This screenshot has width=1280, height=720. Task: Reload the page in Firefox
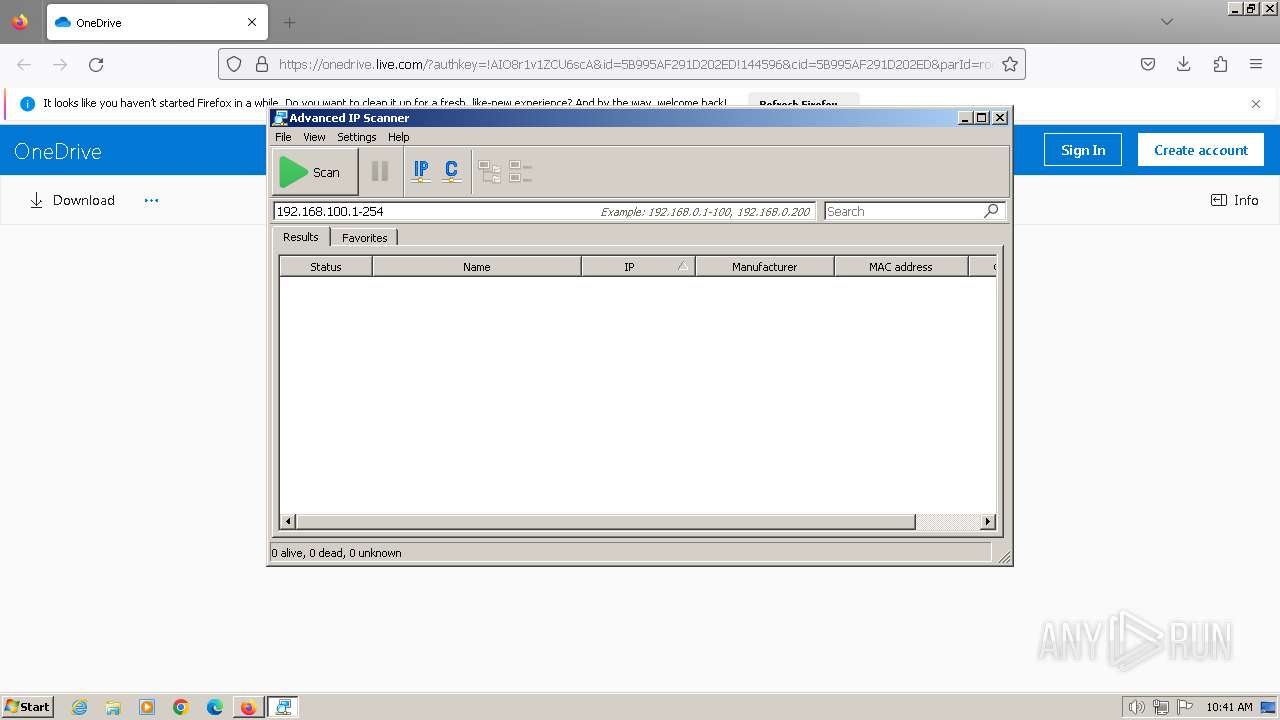click(96, 64)
